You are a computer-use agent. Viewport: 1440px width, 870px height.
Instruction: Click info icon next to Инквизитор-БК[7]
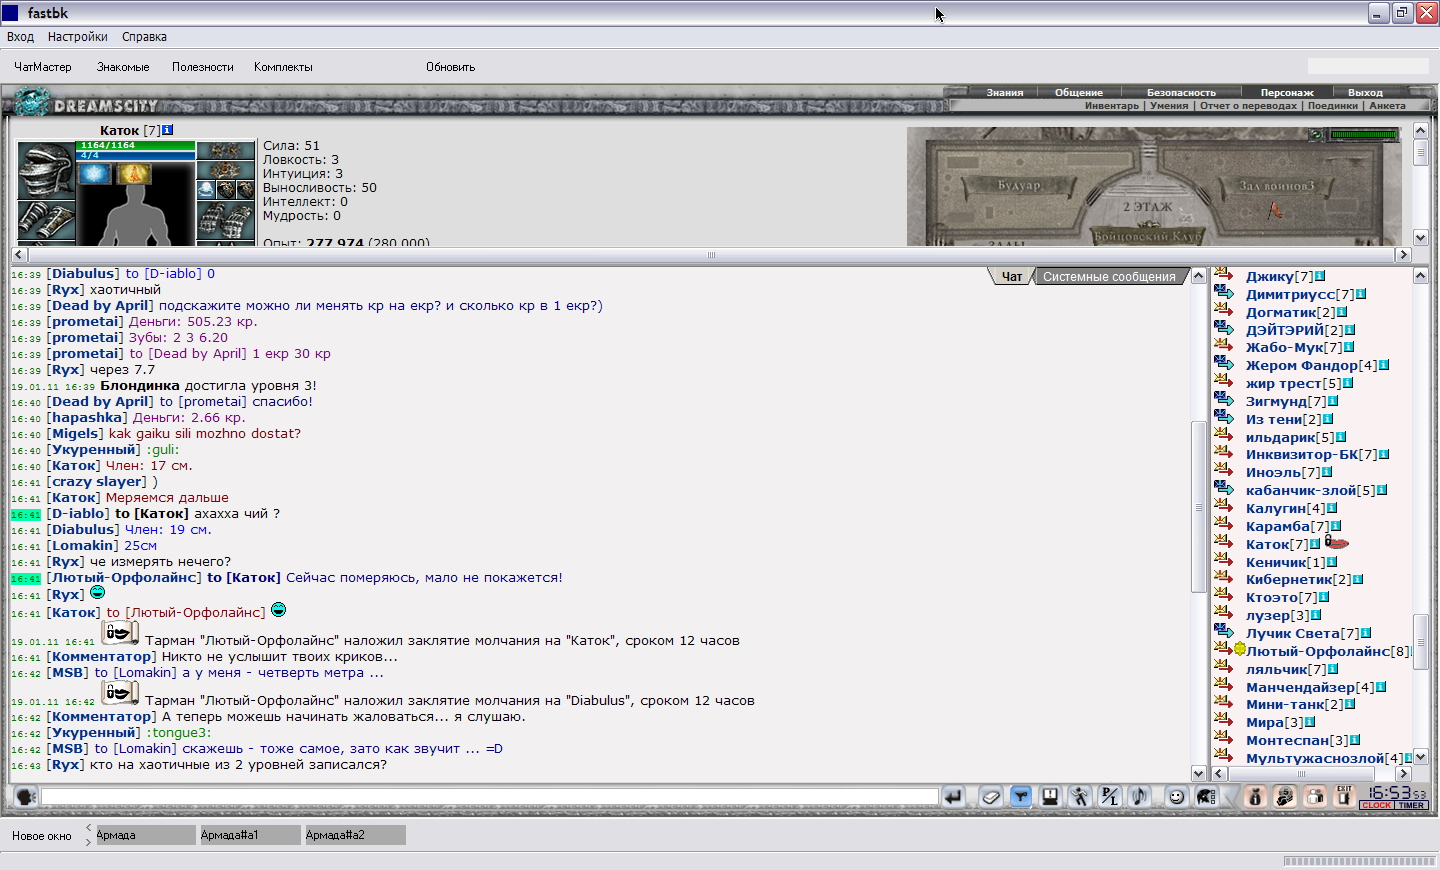[x=1384, y=454]
